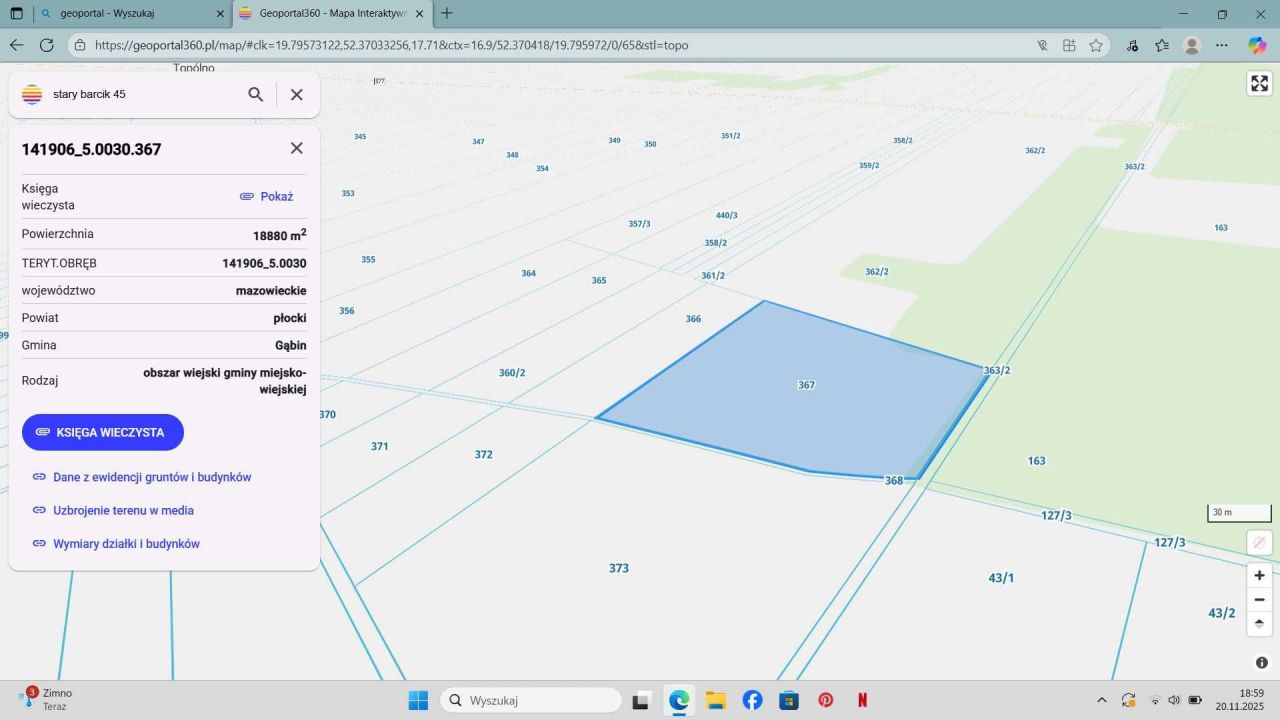Click the Pokaż link for księga wieczysta
This screenshot has height=720, width=1280.
267,197
